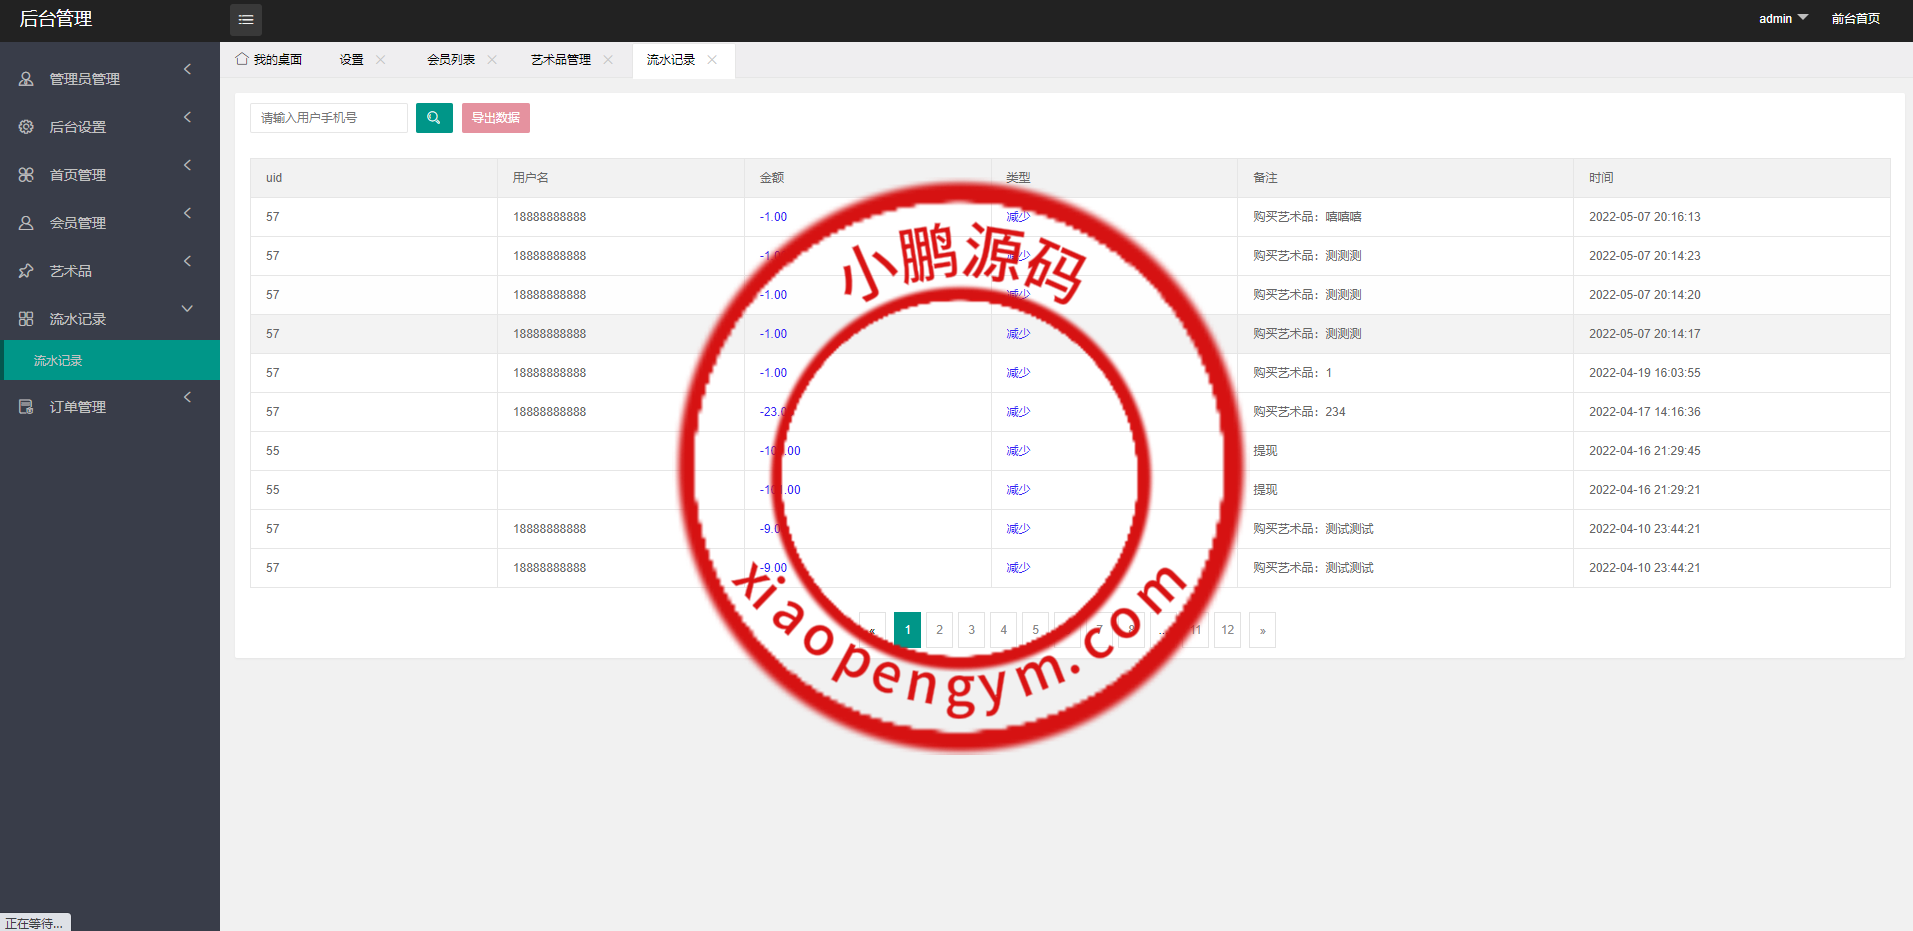Click the hamburger menu toggle icon
The image size is (1913, 931).
[x=246, y=20]
